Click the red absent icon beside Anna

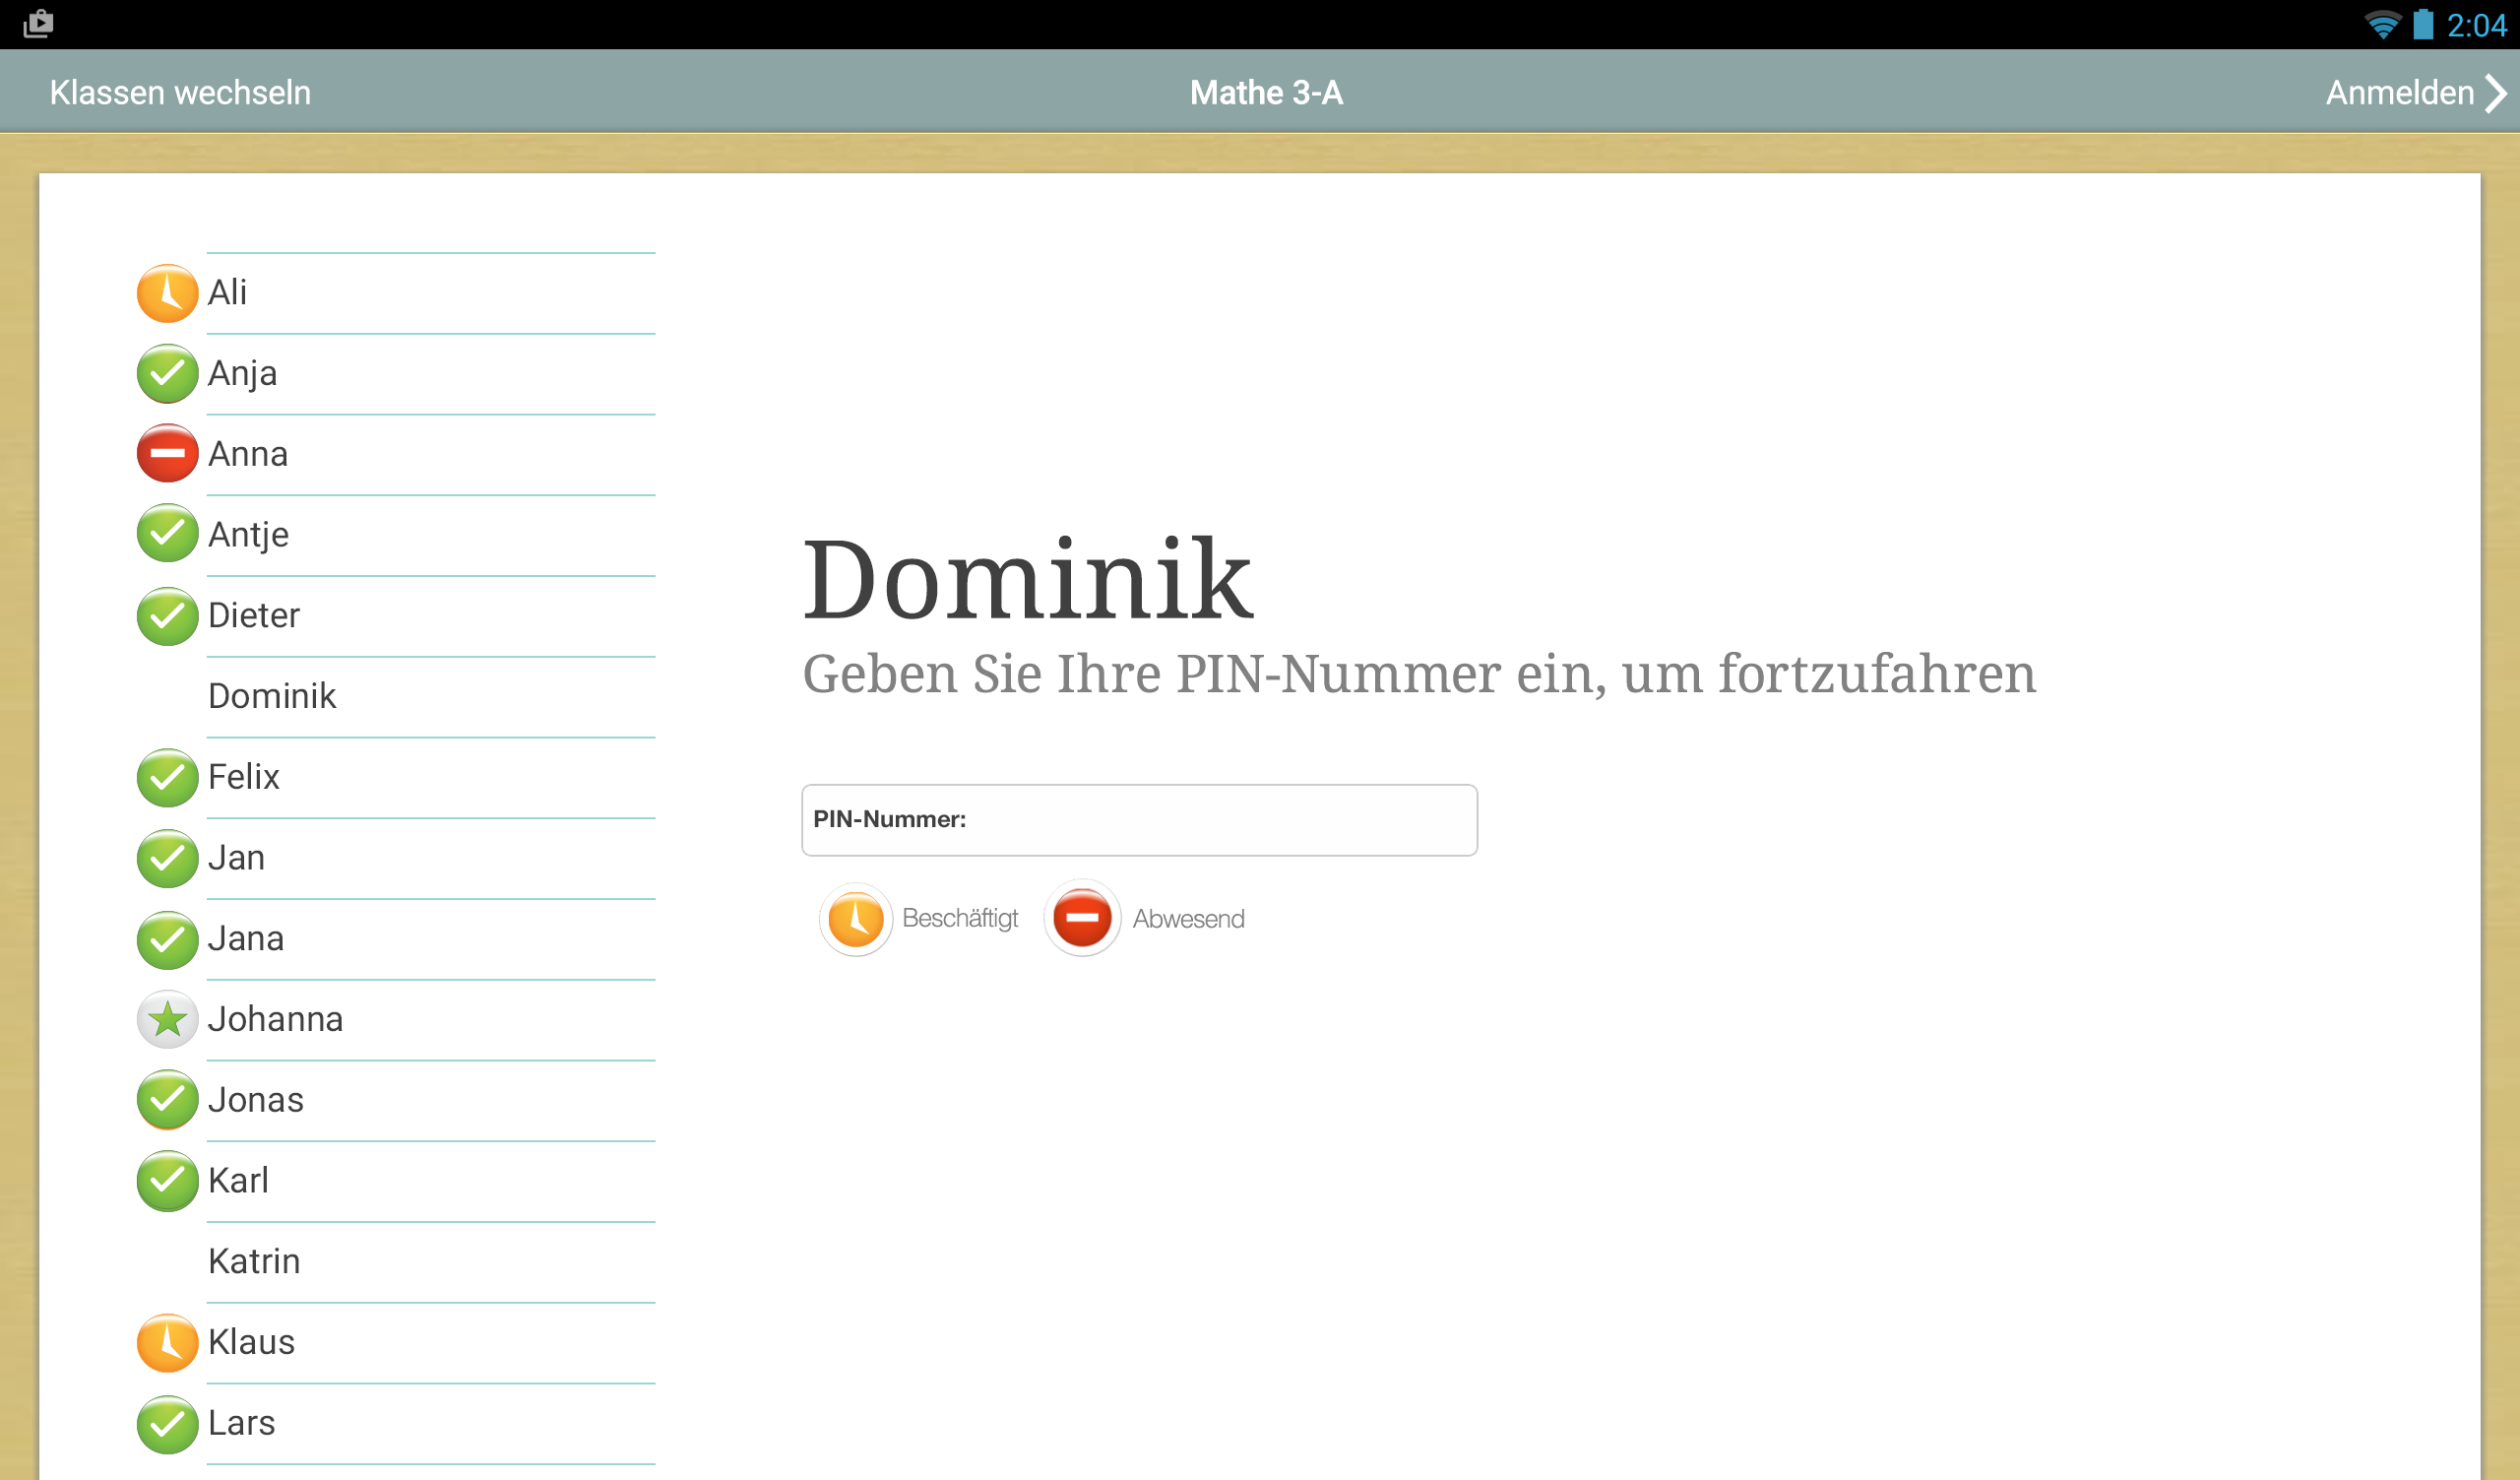(167, 454)
